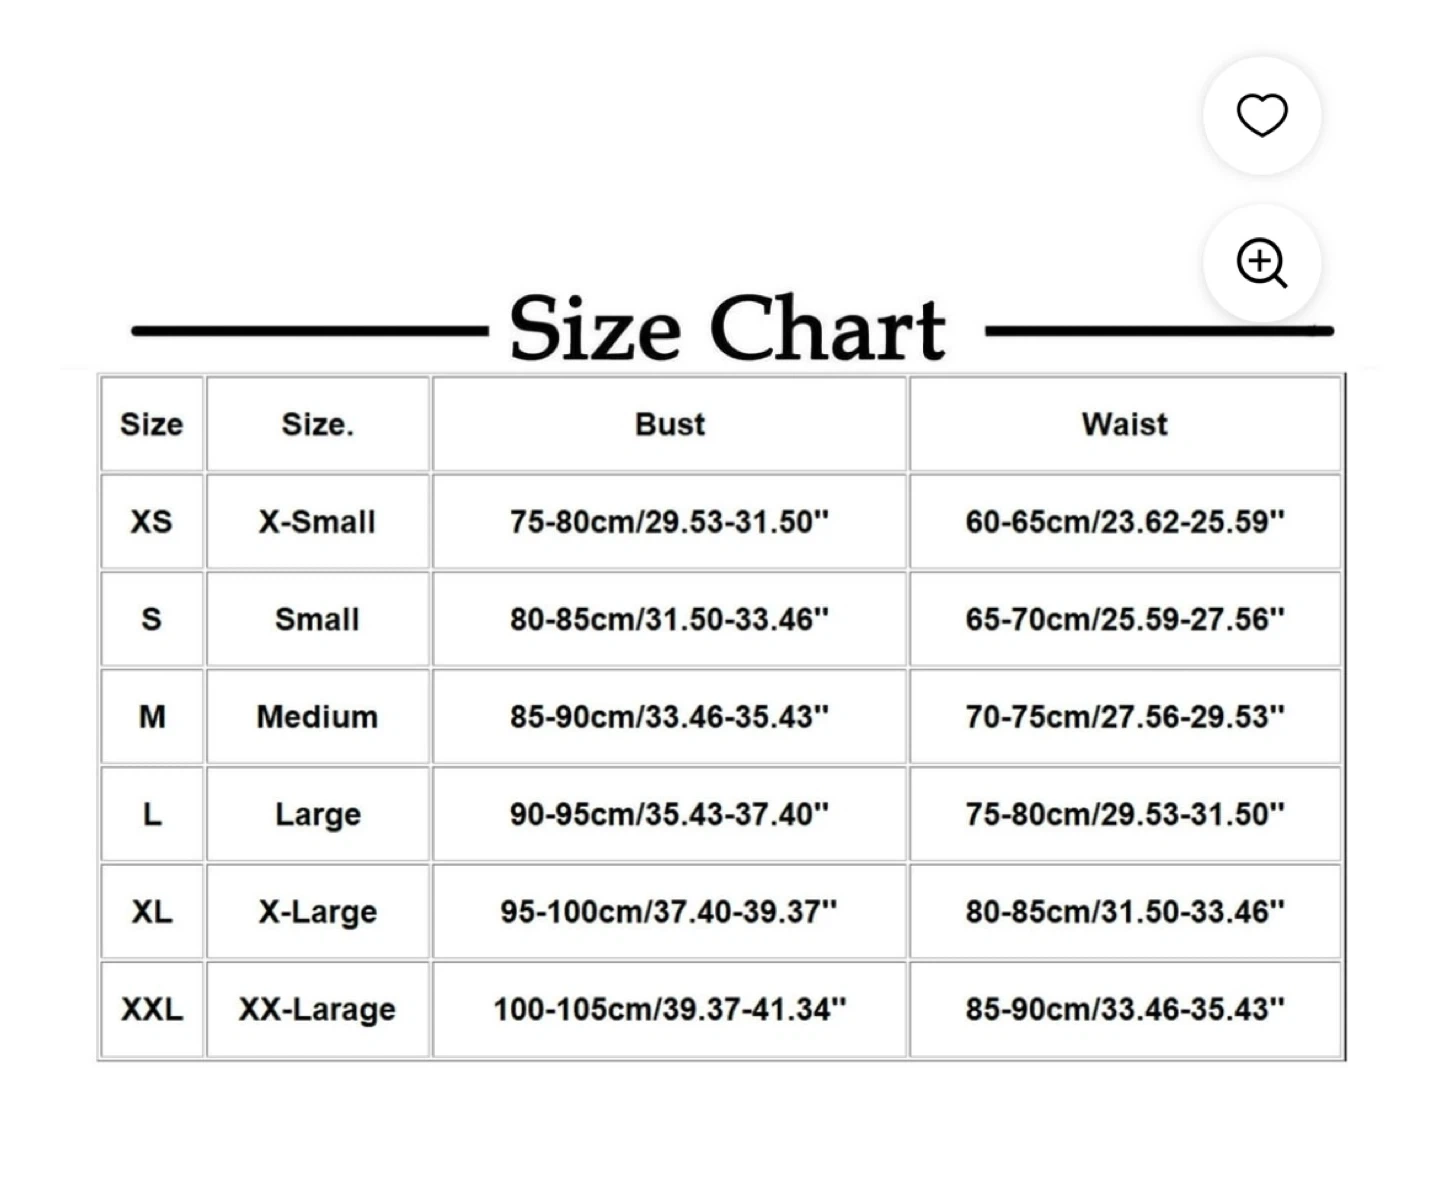Image resolution: width=1440 pixels, height=1187 pixels.
Task: Select the X-Large bust measurement 95-100cm
Action: click(x=669, y=911)
